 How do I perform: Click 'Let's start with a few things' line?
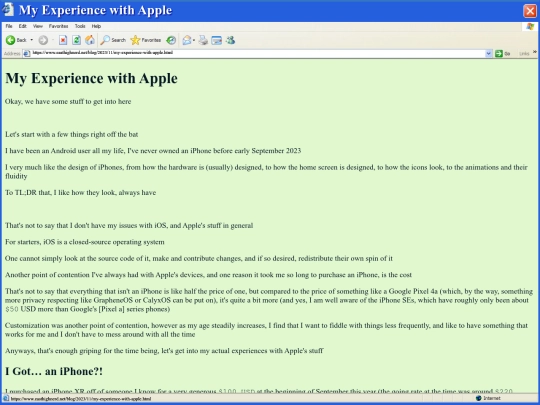click(x=71, y=134)
